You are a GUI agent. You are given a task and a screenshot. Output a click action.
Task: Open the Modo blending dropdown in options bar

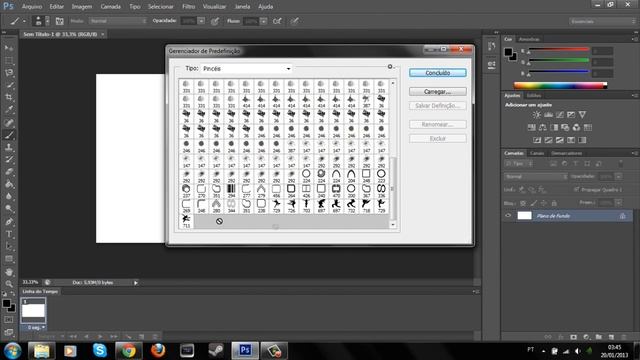tap(118, 21)
